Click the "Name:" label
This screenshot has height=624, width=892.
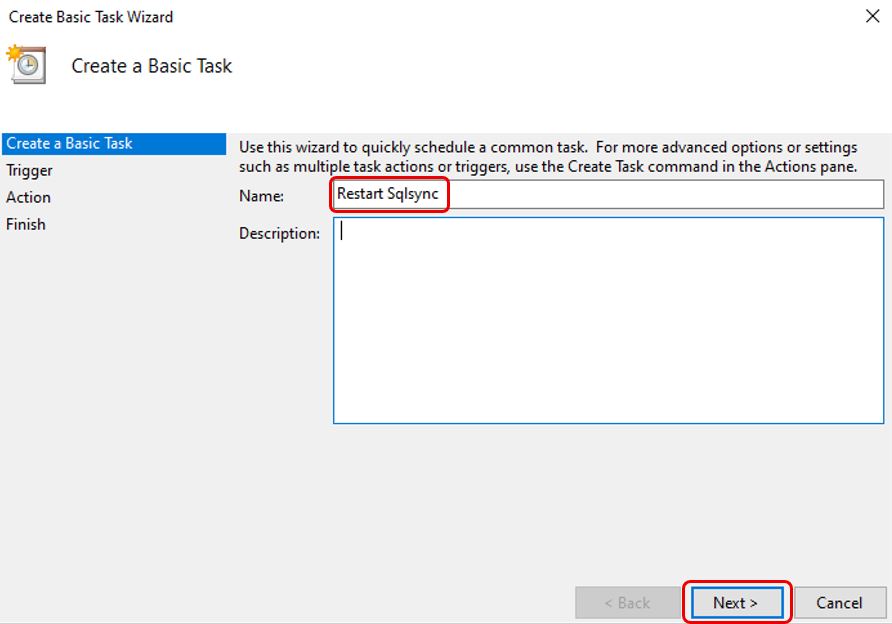(262, 196)
